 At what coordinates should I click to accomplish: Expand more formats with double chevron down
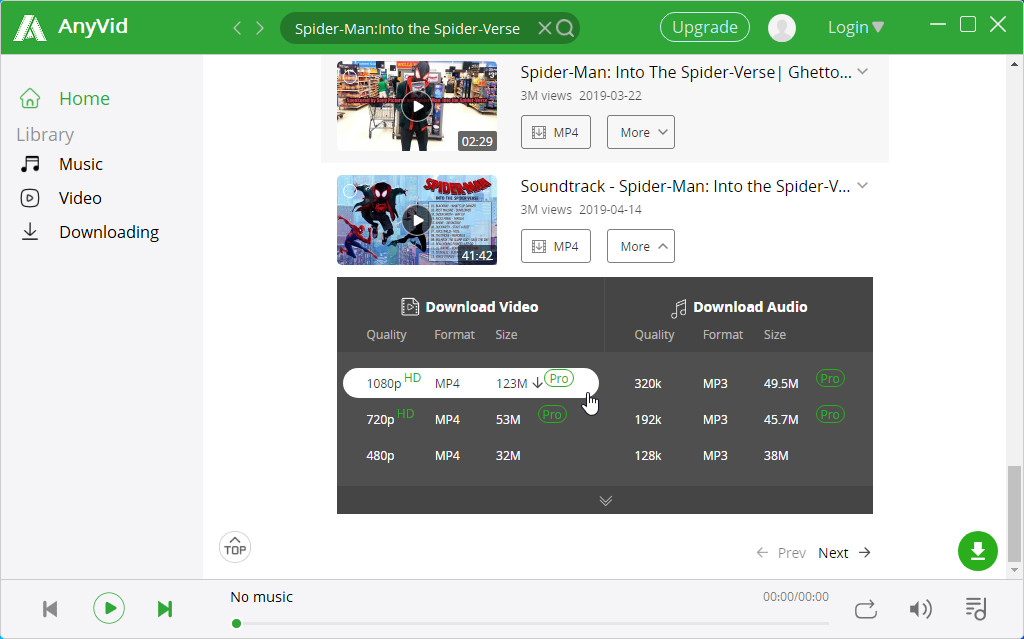pos(605,500)
